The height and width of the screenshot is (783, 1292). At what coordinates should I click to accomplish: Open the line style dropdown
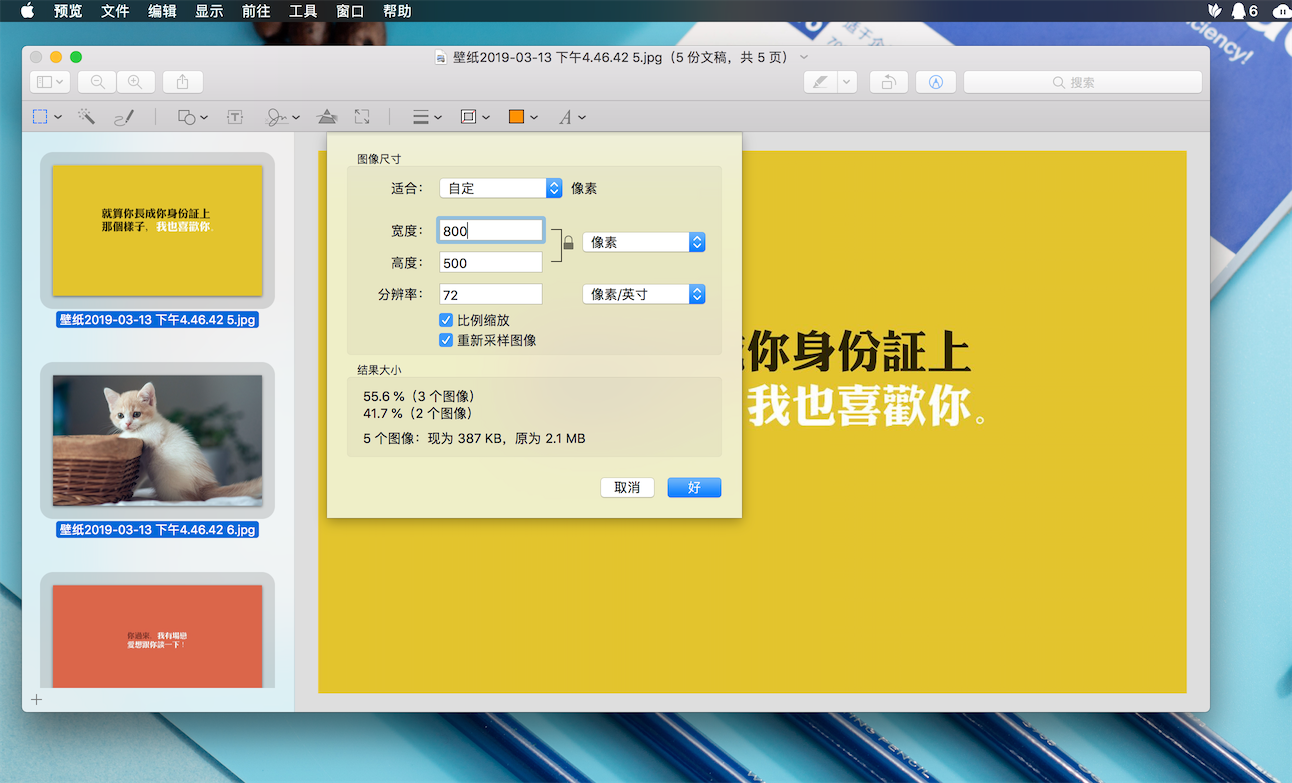coord(427,117)
